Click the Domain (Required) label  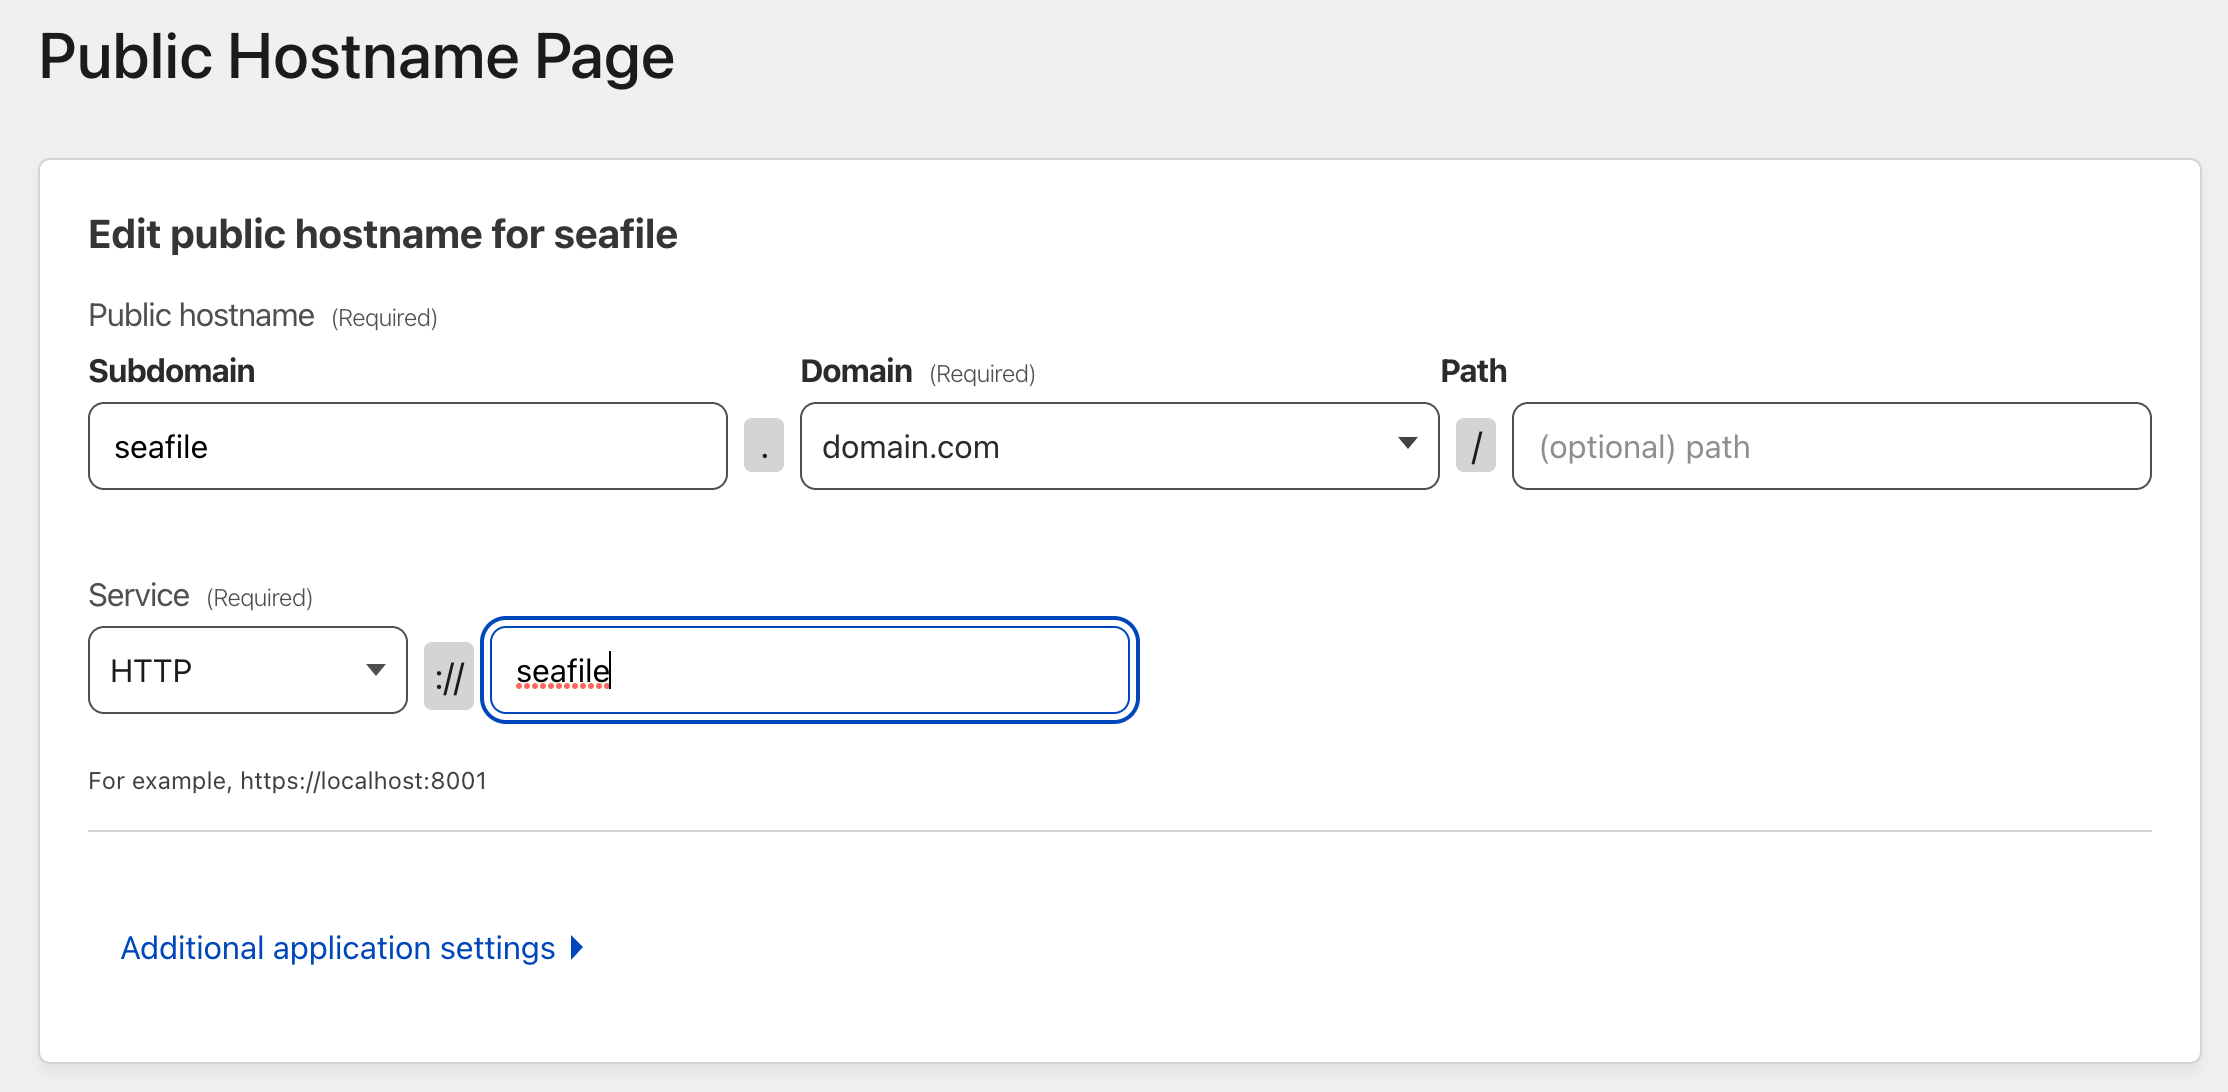(917, 372)
